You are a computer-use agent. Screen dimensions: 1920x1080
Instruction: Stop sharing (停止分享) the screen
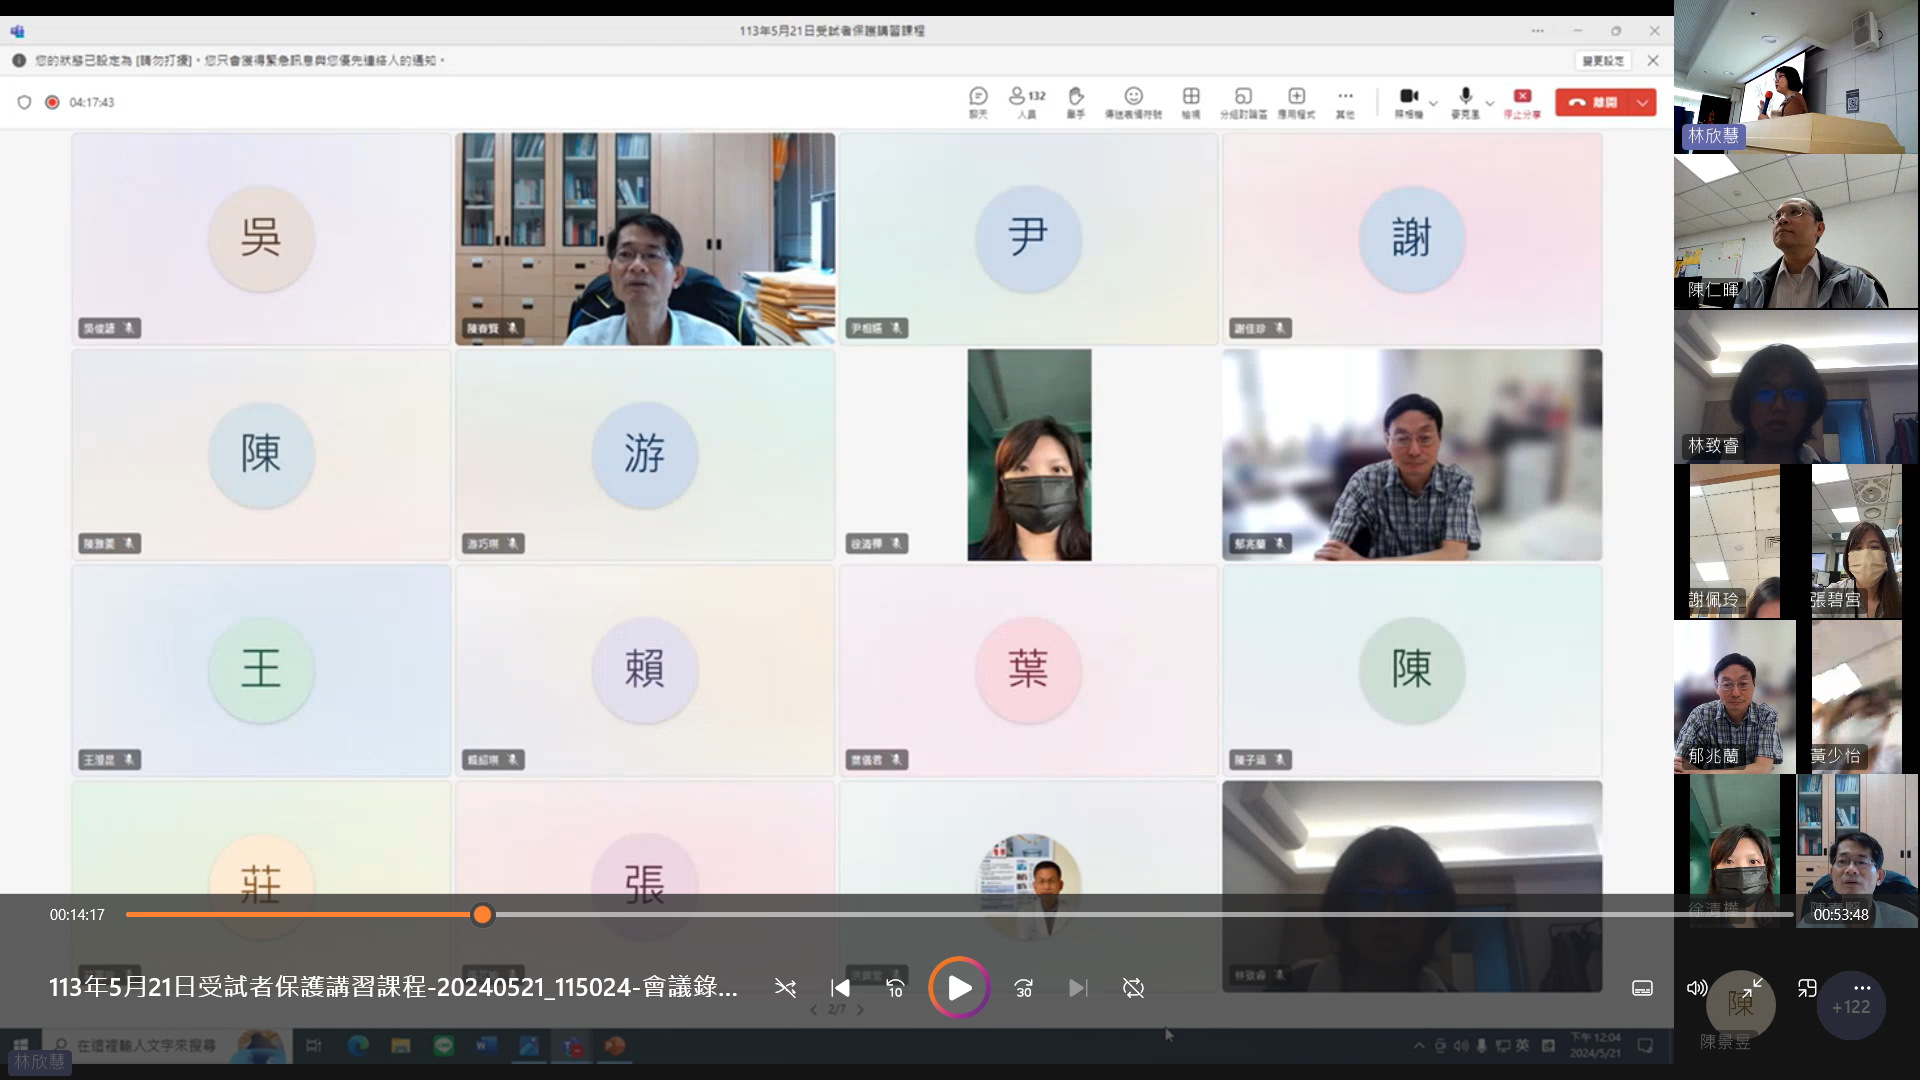(x=1522, y=102)
